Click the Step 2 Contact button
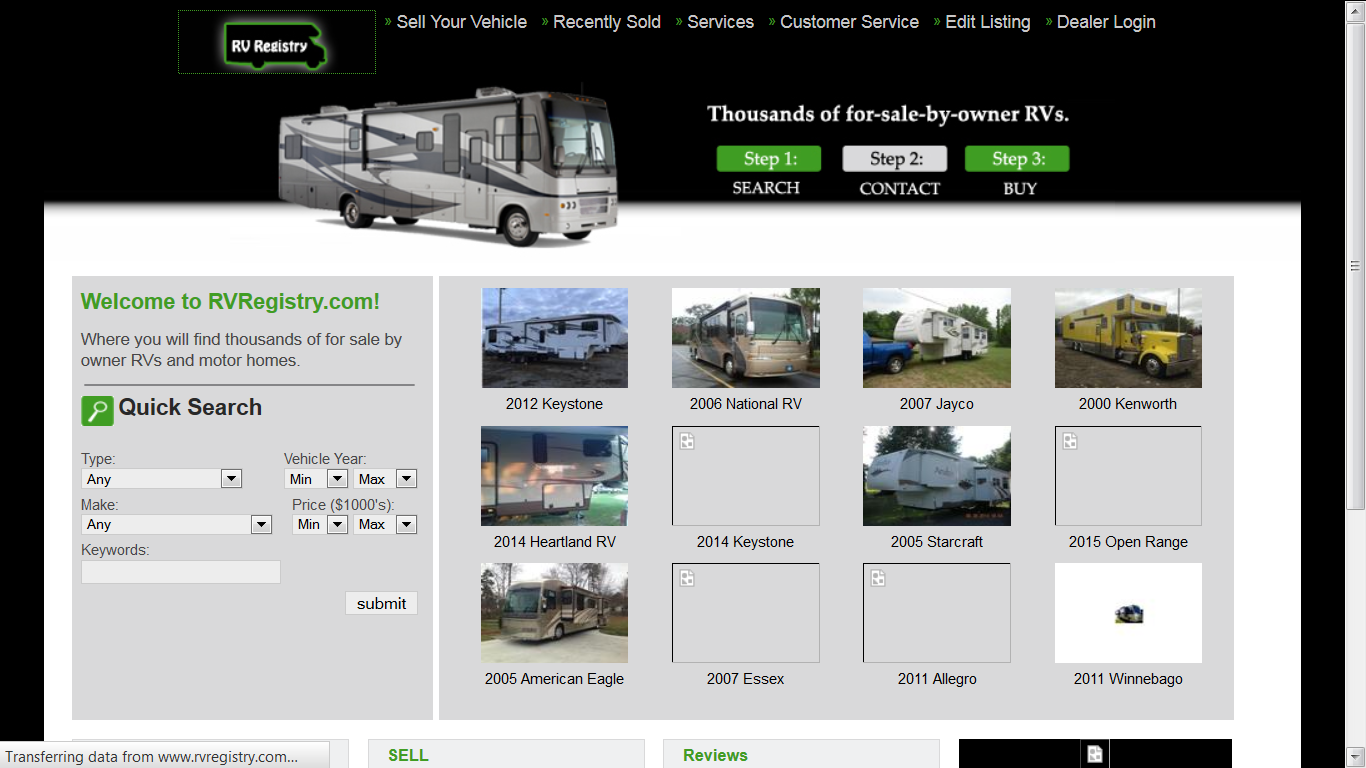 click(895, 159)
